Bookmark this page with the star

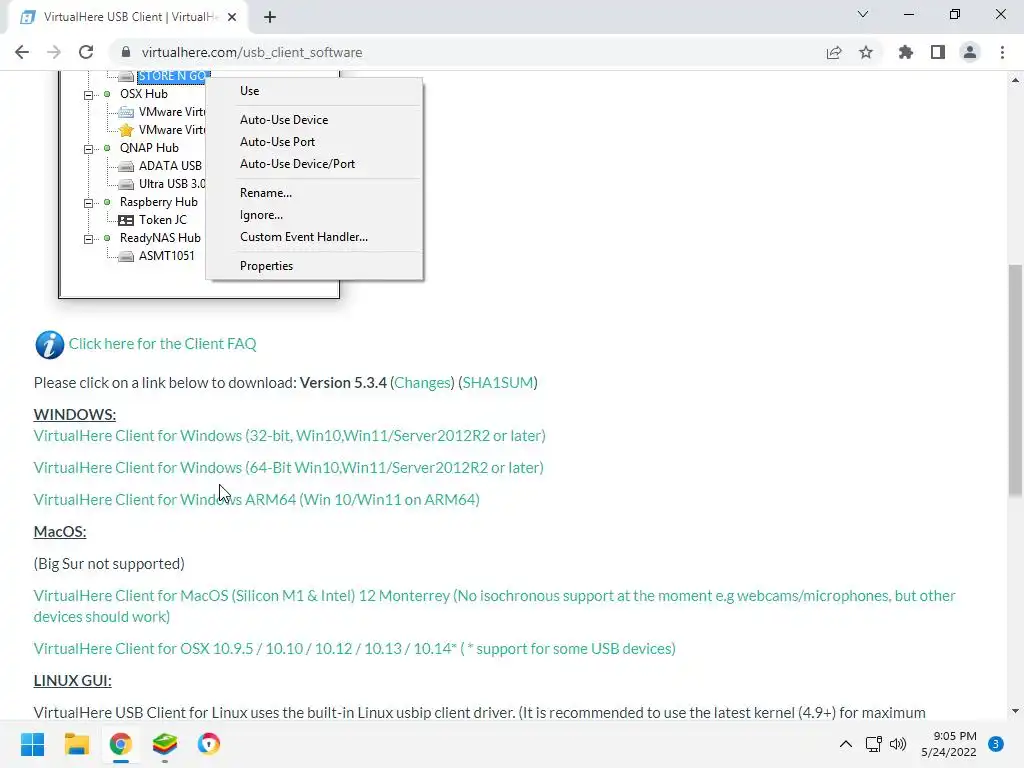pos(866,52)
